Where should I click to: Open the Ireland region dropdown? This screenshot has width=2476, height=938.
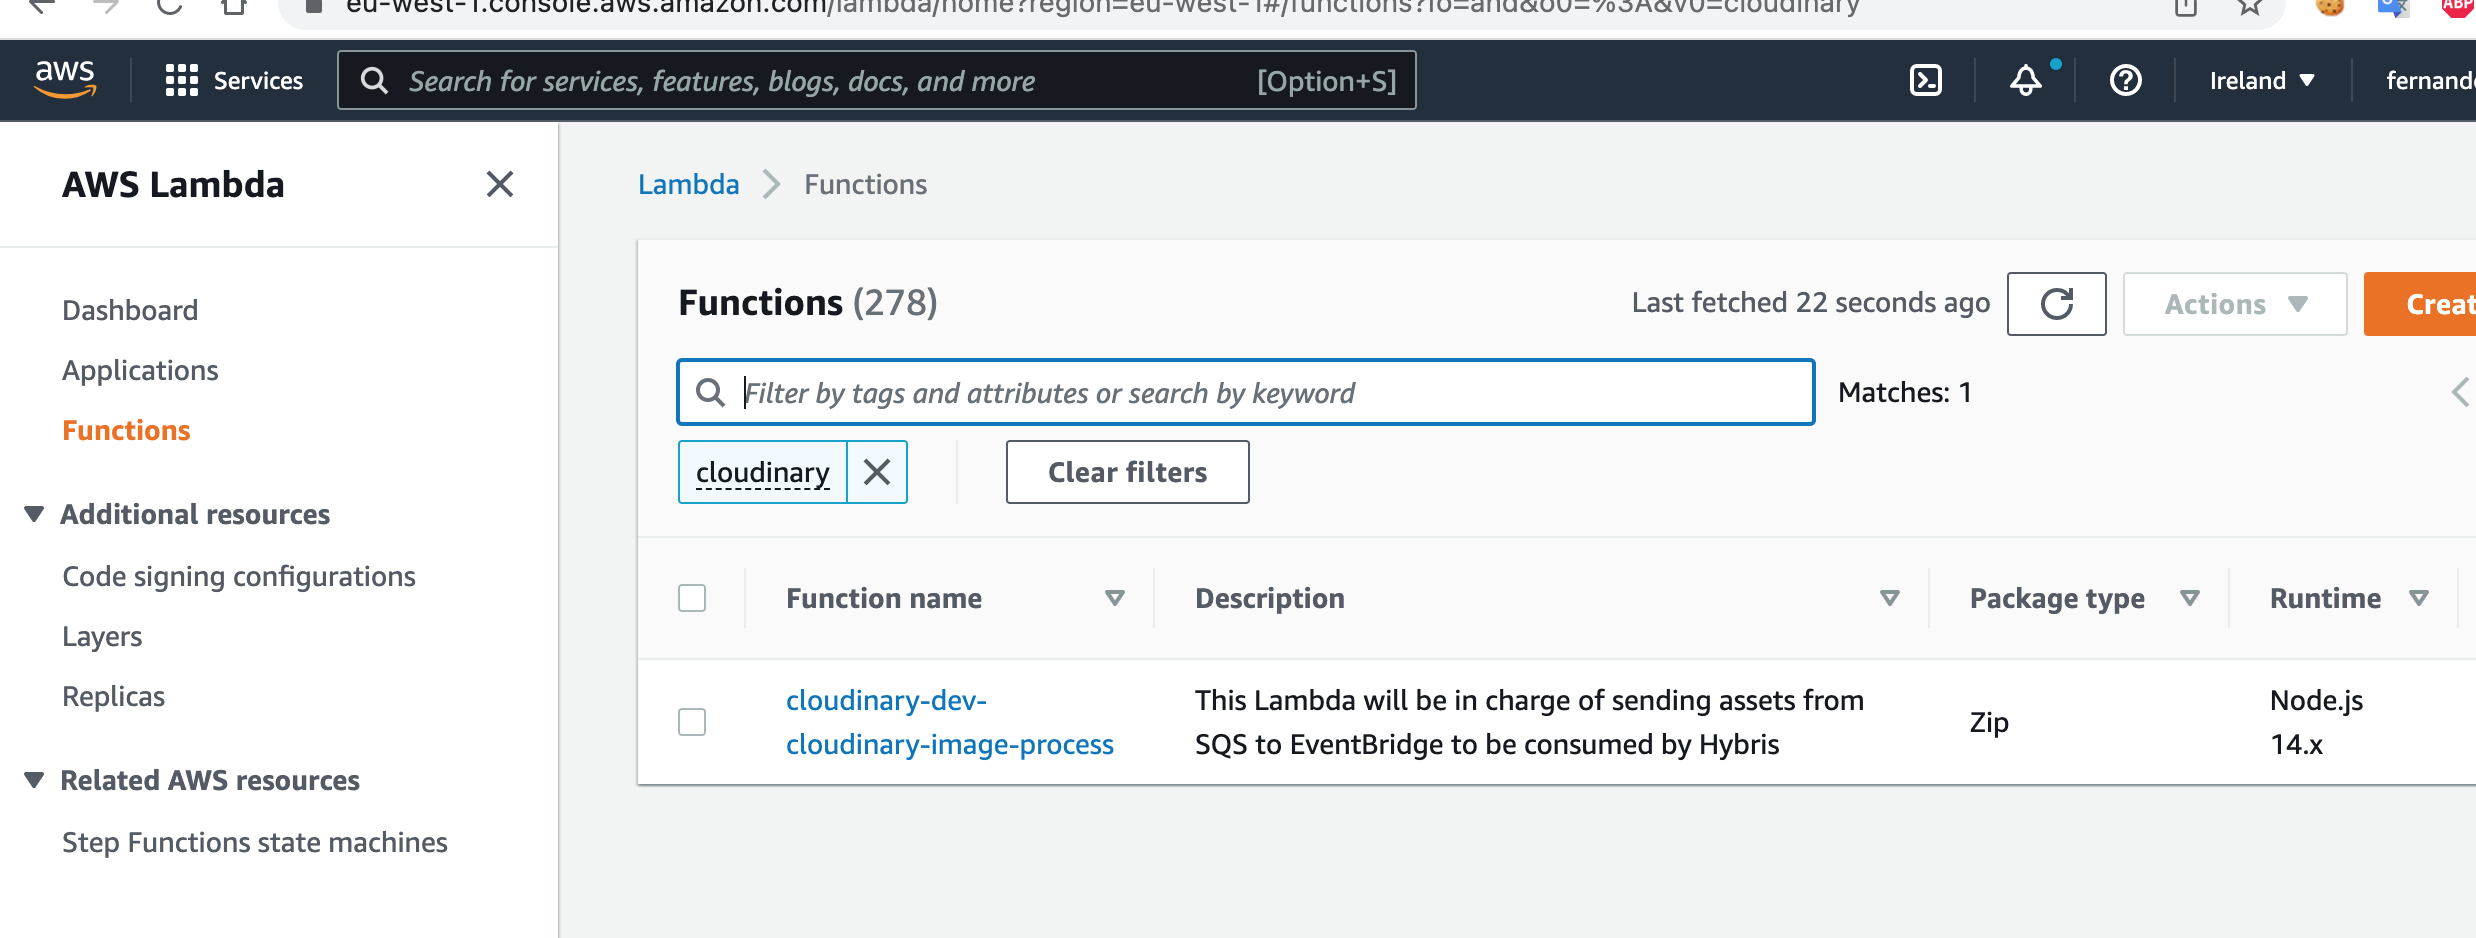(2261, 80)
